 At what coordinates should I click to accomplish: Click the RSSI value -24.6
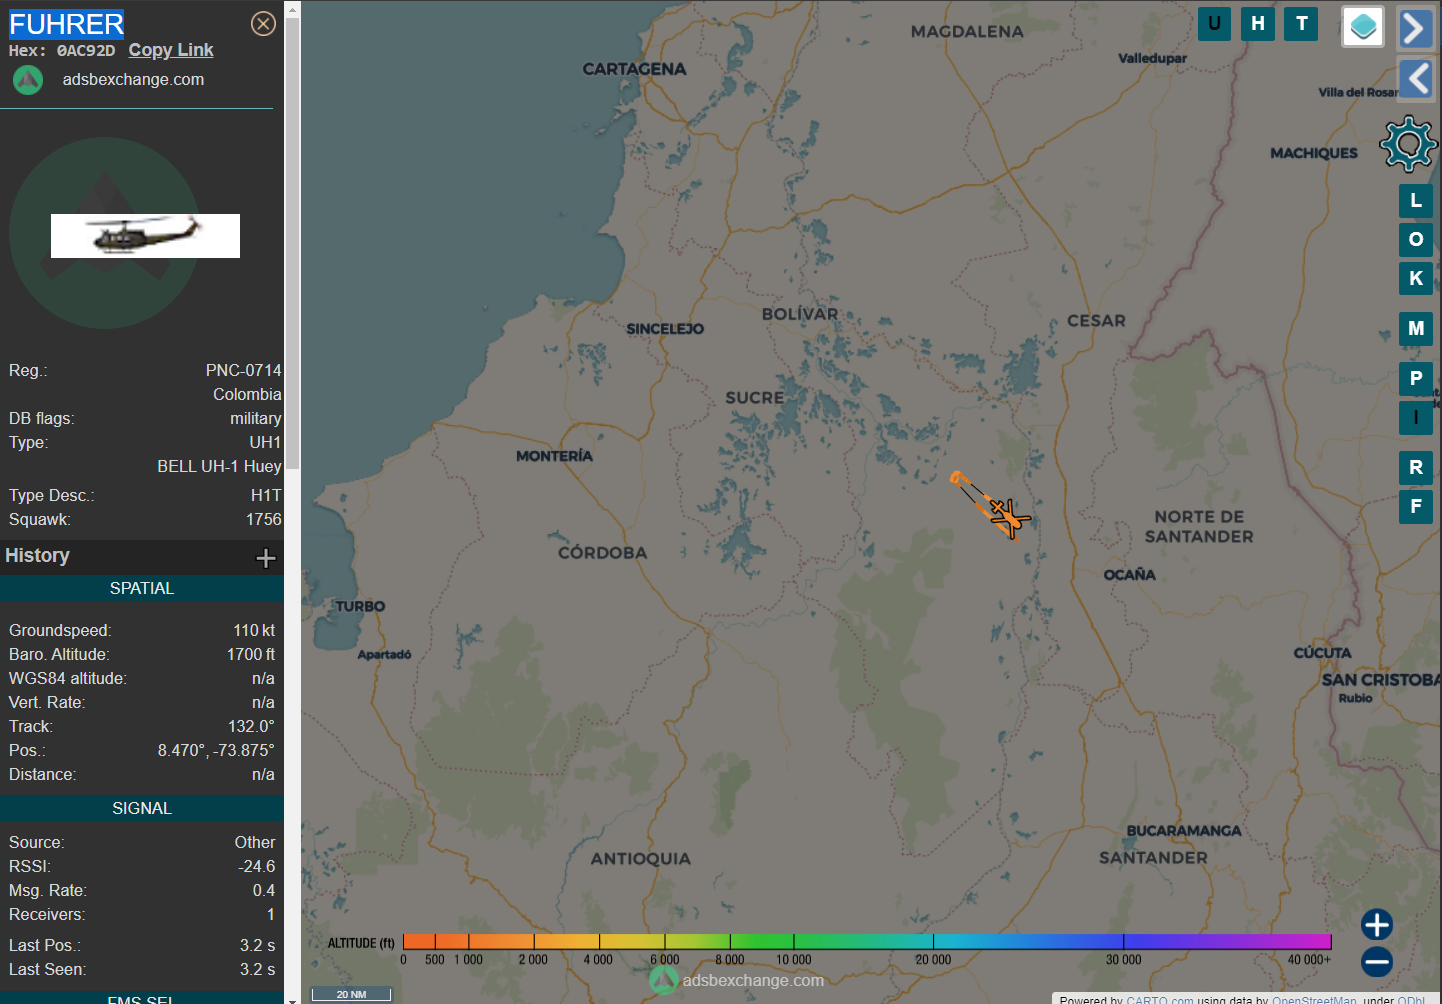(x=257, y=867)
